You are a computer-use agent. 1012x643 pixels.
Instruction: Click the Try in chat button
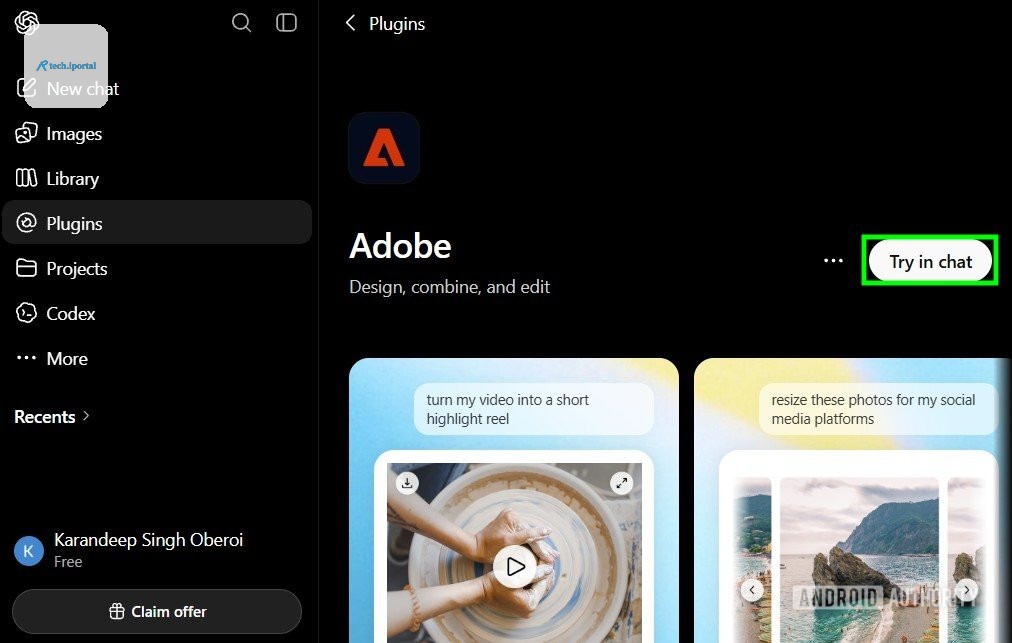pyautogui.click(x=930, y=261)
